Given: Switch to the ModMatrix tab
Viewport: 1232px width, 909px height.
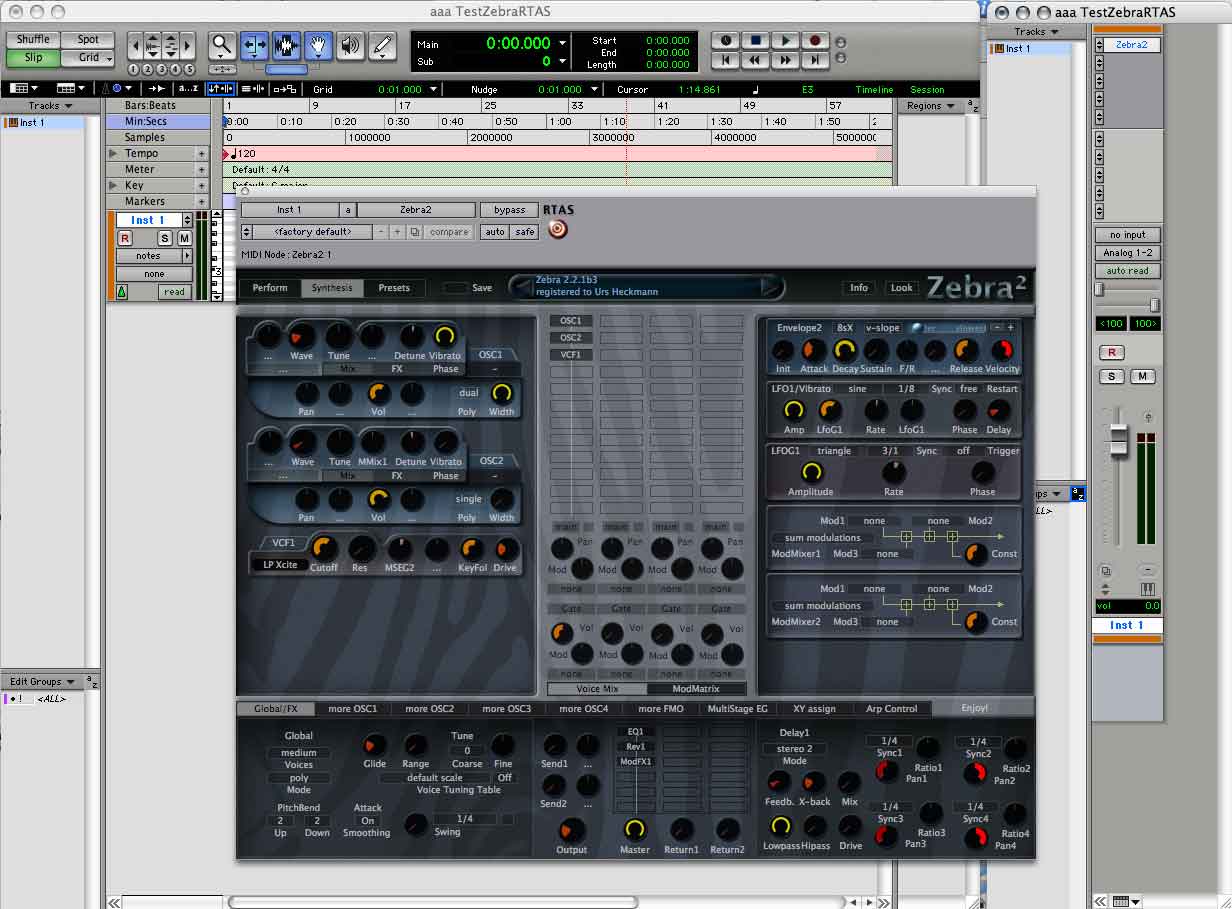Looking at the screenshot, I should (x=695, y=689).
